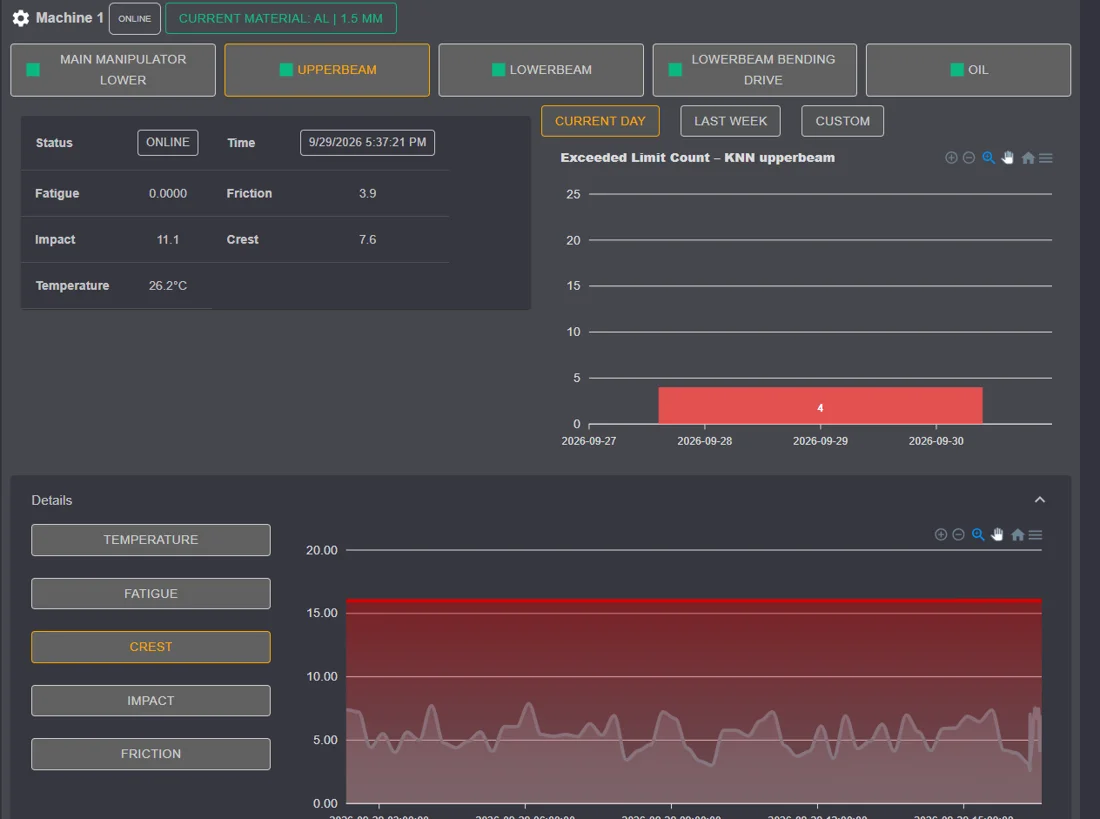Click the red threshold line in crest chart

point(694,601)
